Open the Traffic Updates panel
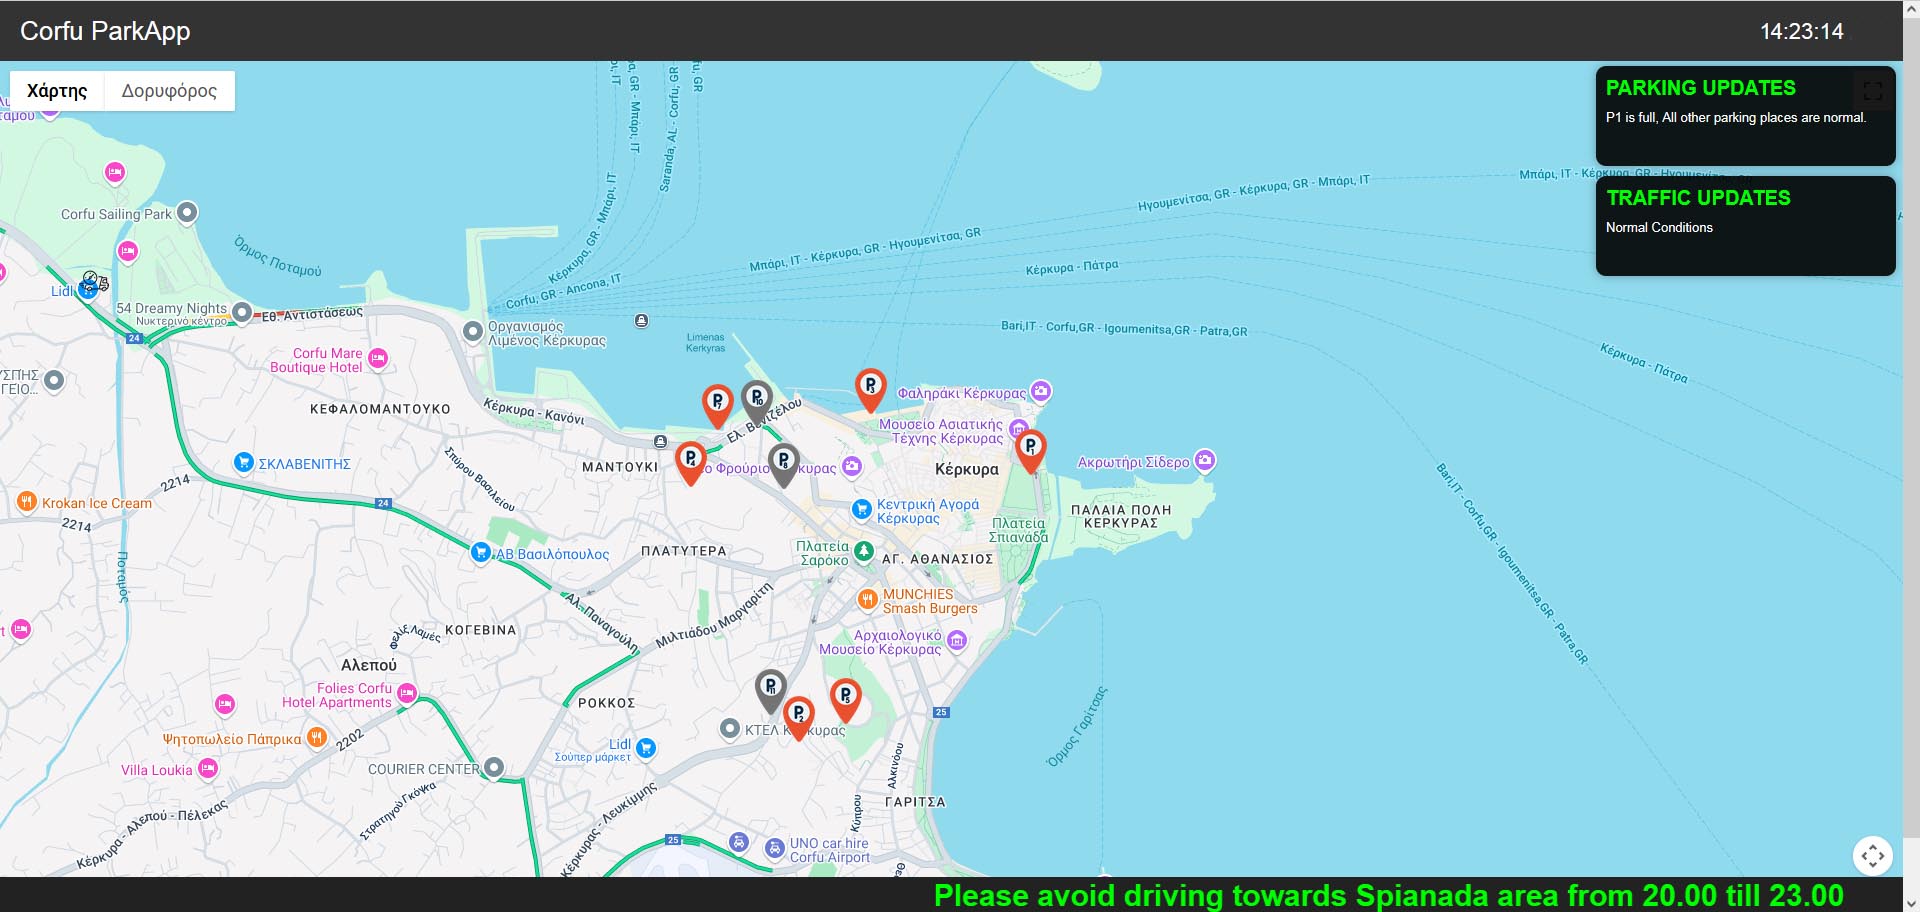This screenshot has width=1920, height=912. pyautogui.click(x=1745, y=226)
